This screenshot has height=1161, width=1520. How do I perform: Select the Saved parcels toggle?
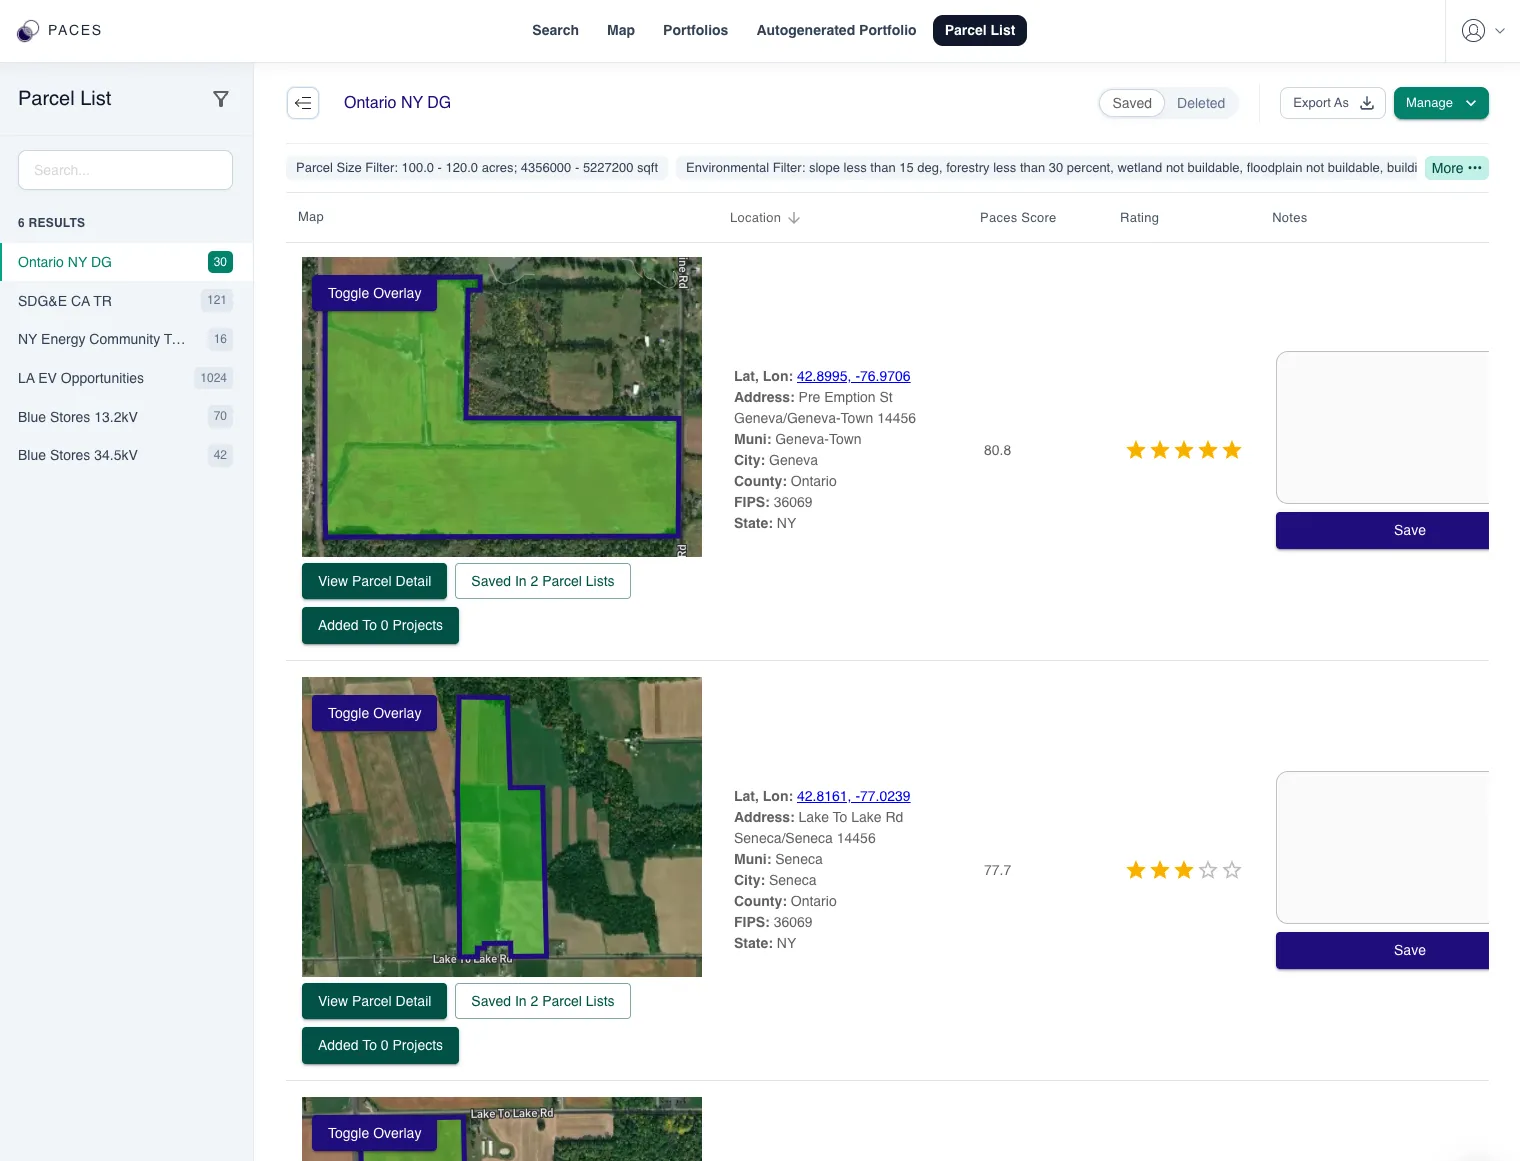1132,103
